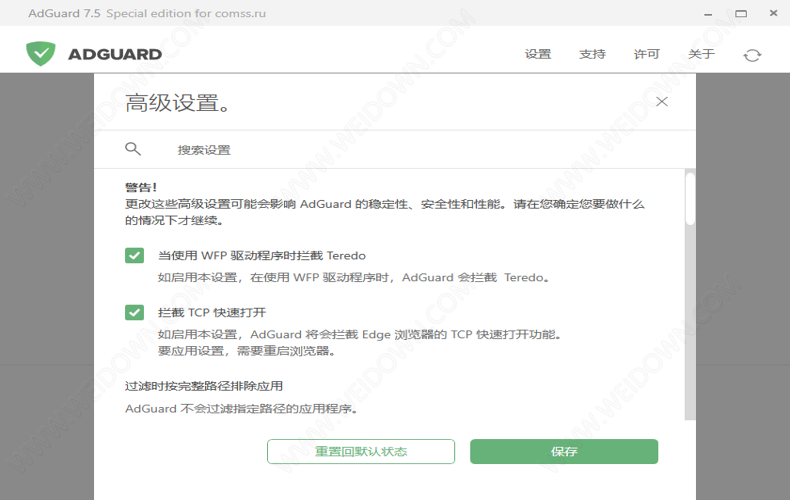The height and width of the screenshot is (500, 790).
Task: Close the 高级设置 dialog with X
Action: [x=661, y=102]
